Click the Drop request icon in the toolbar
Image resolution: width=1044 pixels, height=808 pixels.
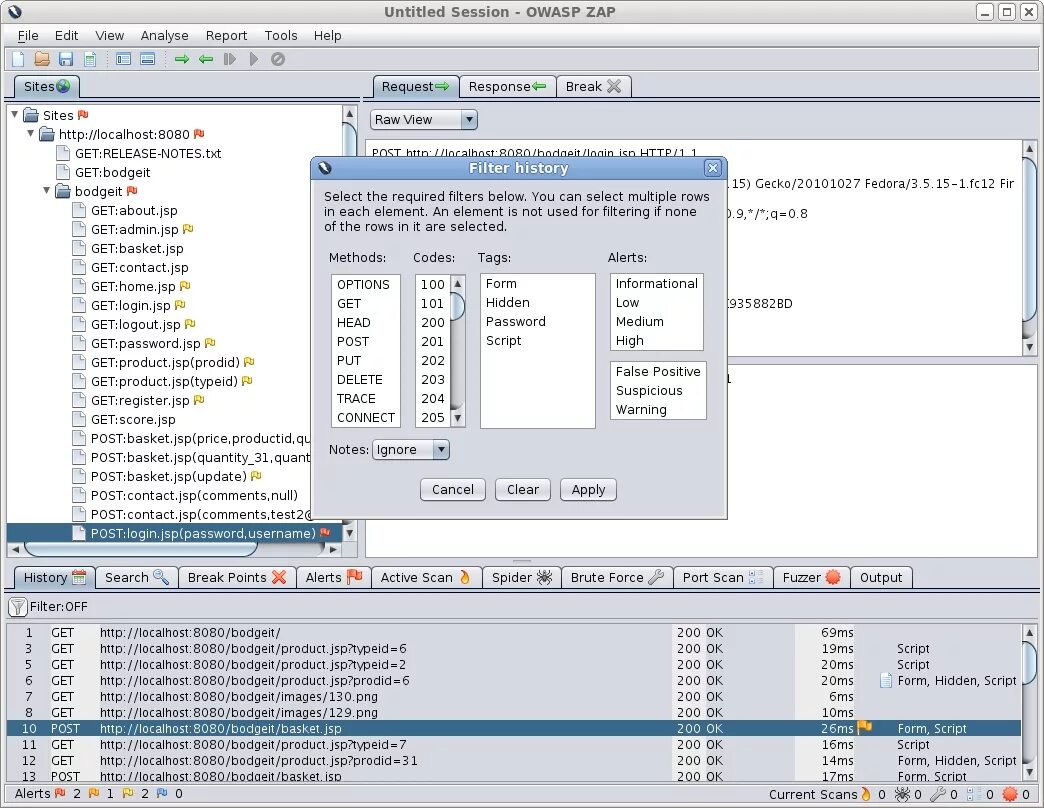(x=278, y=59)
